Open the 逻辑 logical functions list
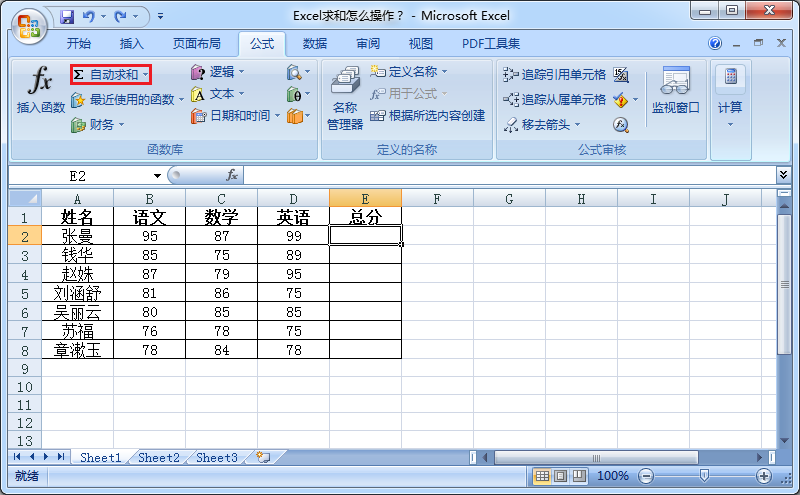The height and width of the screenshot is (495, 800). [x=217, y=72]
